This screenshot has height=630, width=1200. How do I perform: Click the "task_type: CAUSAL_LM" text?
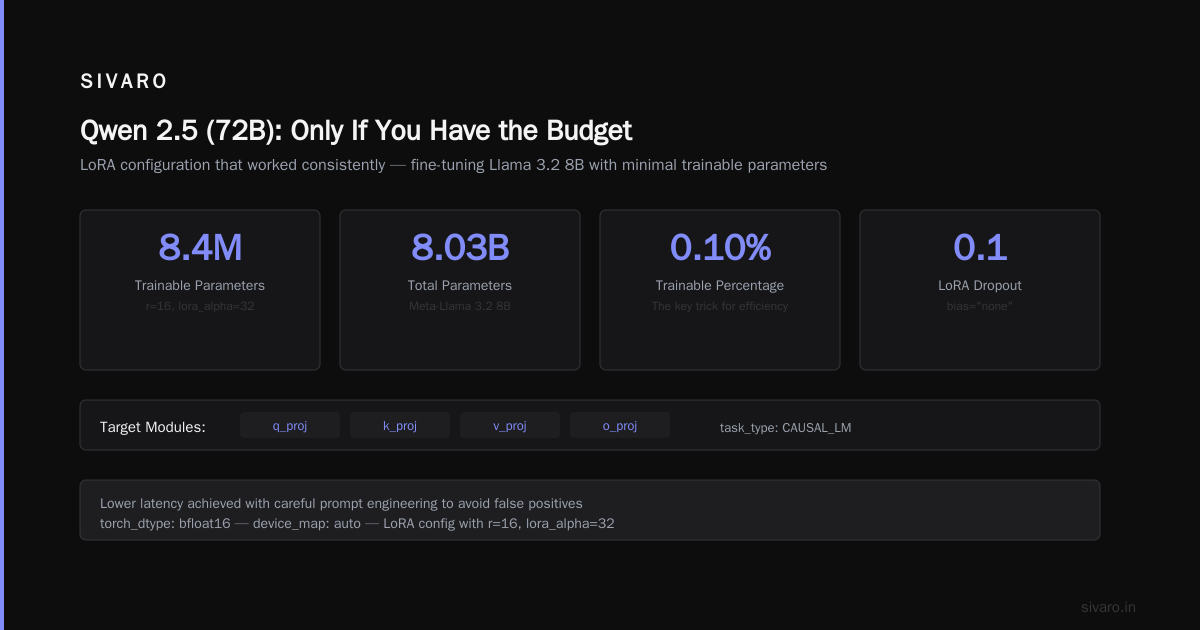(786, 428)
